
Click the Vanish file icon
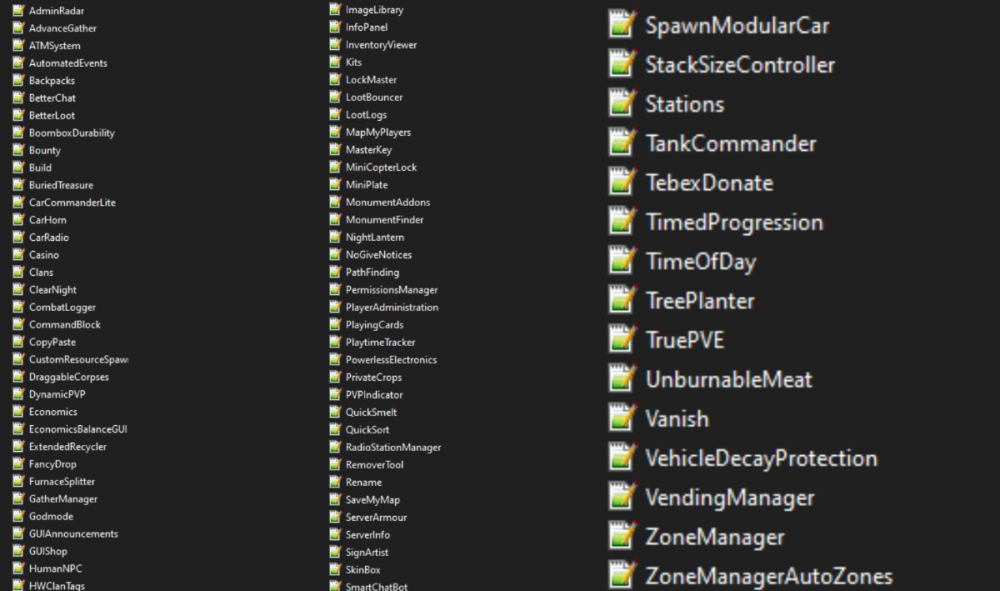tap(621, 419)
